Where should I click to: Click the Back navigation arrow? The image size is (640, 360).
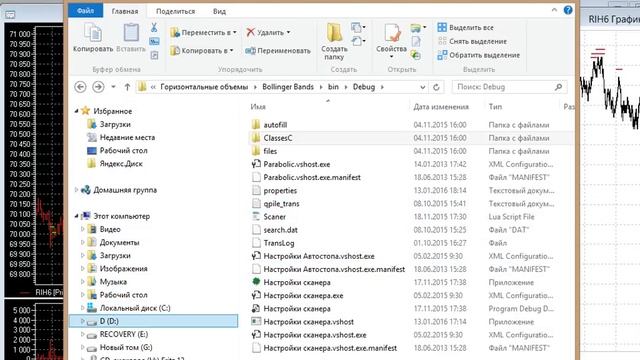(x=80, y=87)
